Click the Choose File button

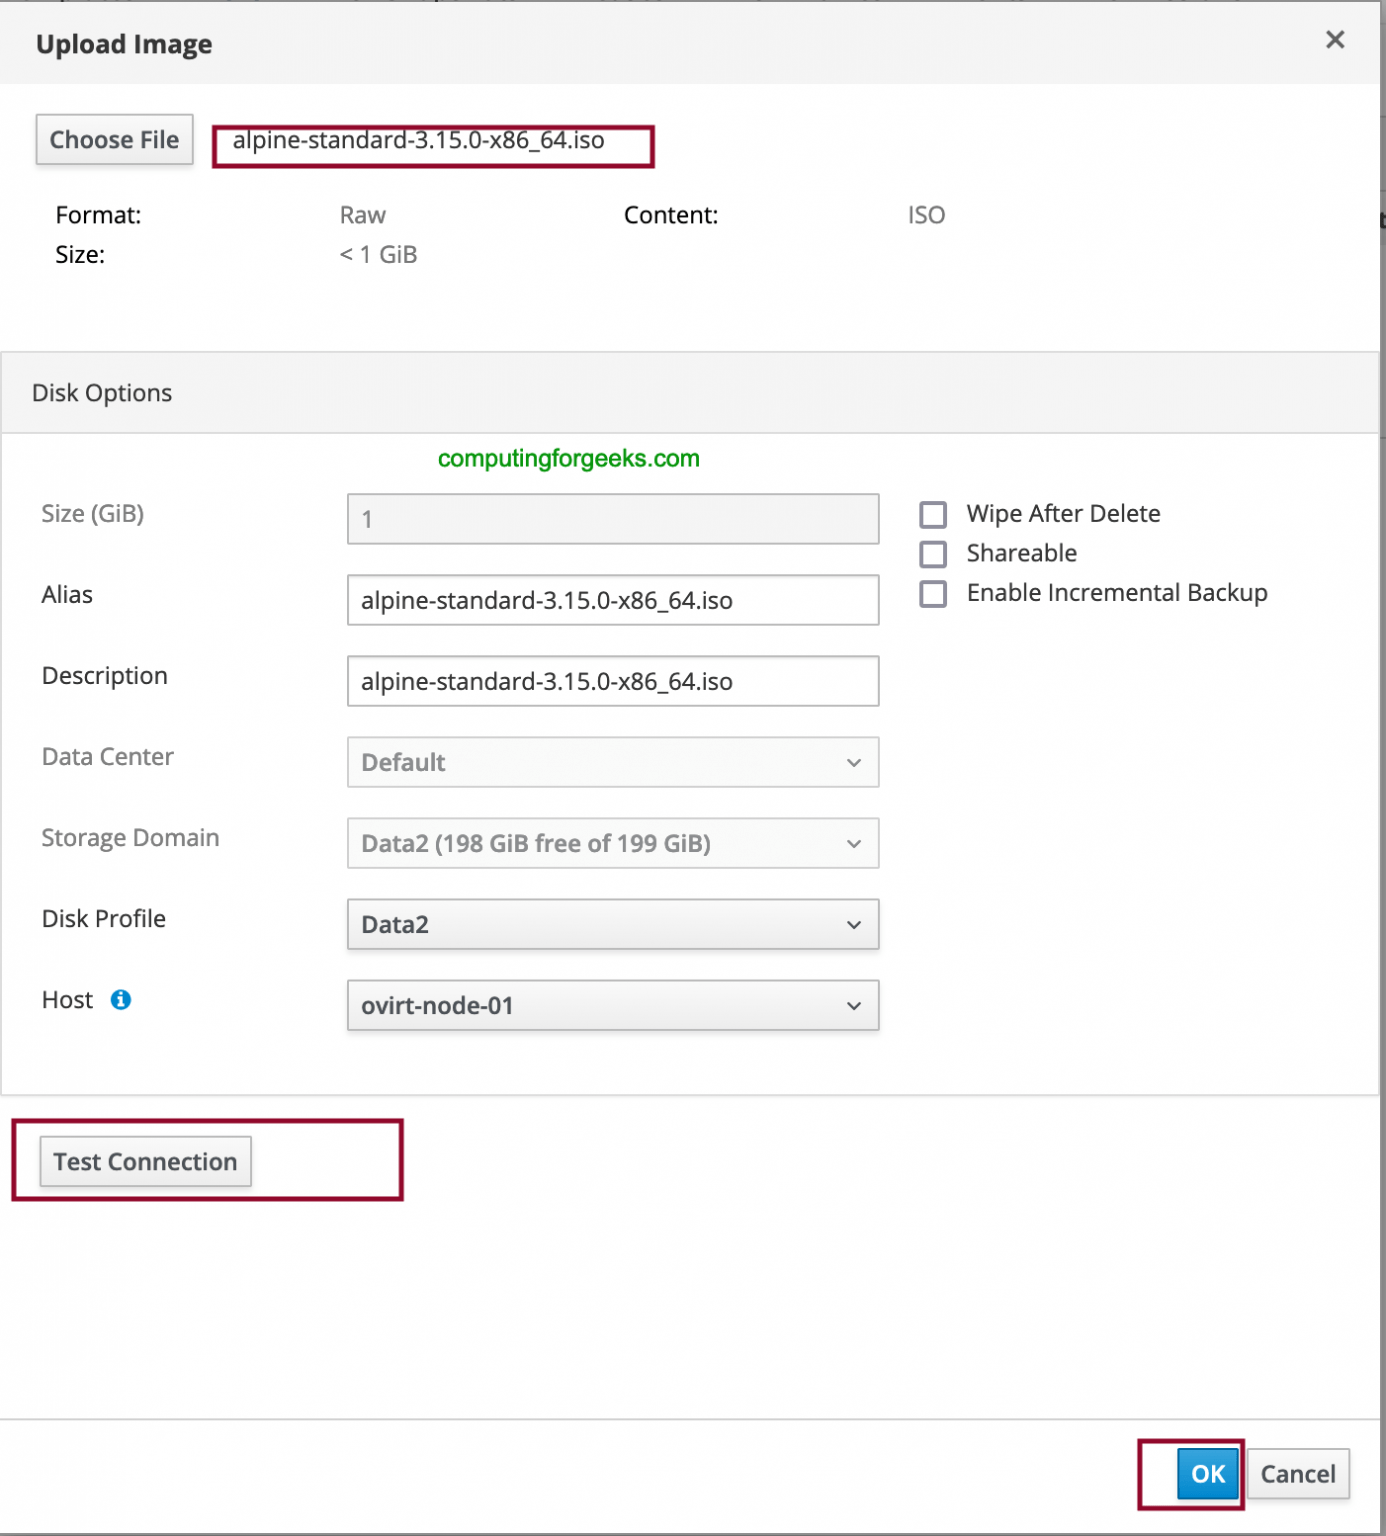point(113,139)
